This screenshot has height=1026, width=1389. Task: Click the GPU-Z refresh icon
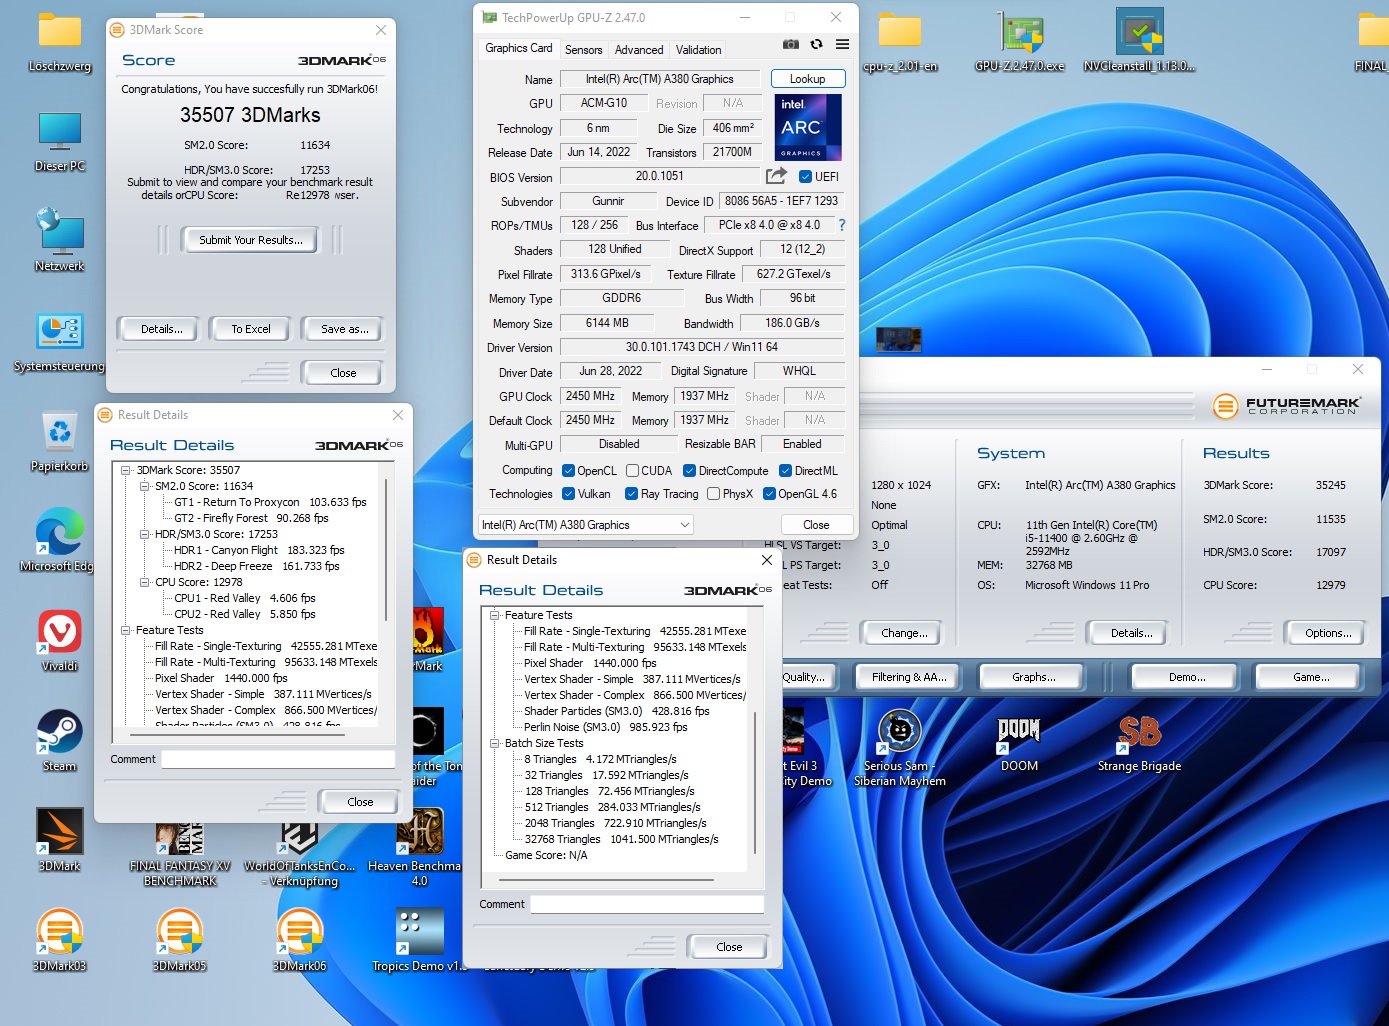816,44
